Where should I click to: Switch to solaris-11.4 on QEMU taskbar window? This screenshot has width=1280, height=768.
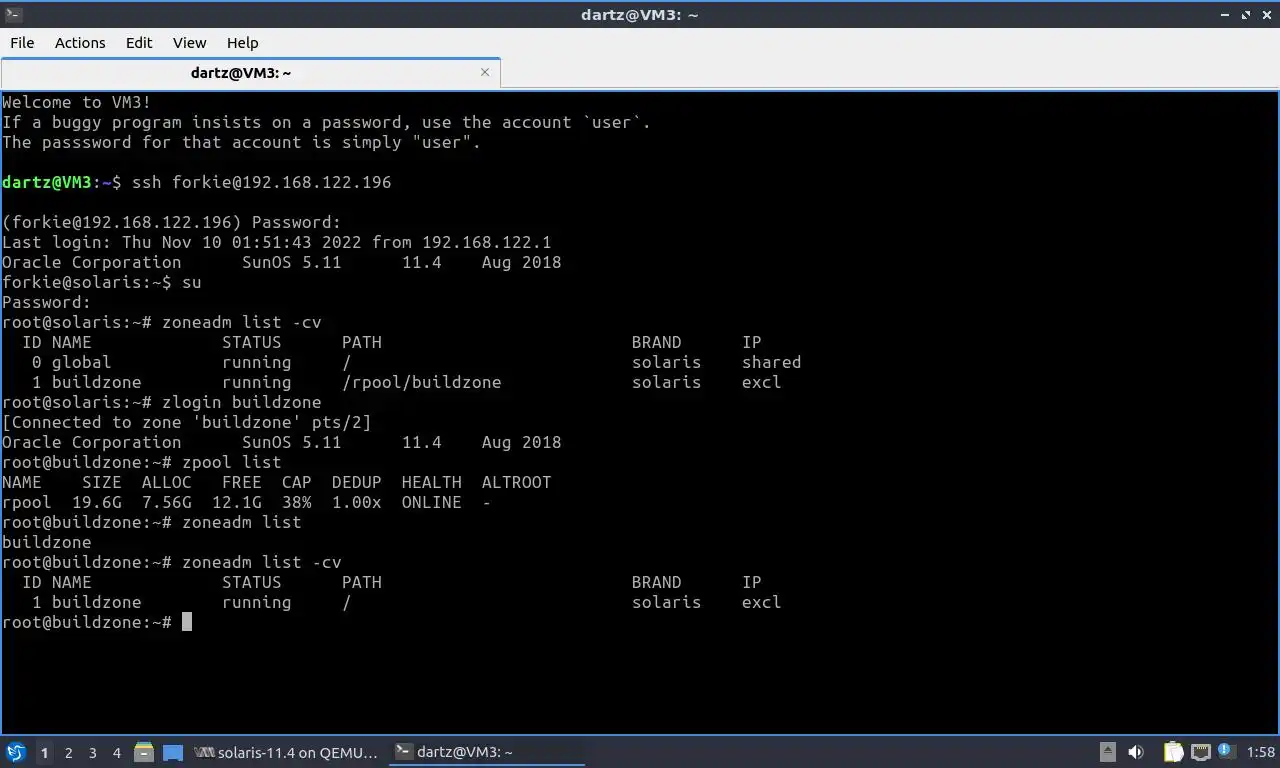(x=287, y=752)
